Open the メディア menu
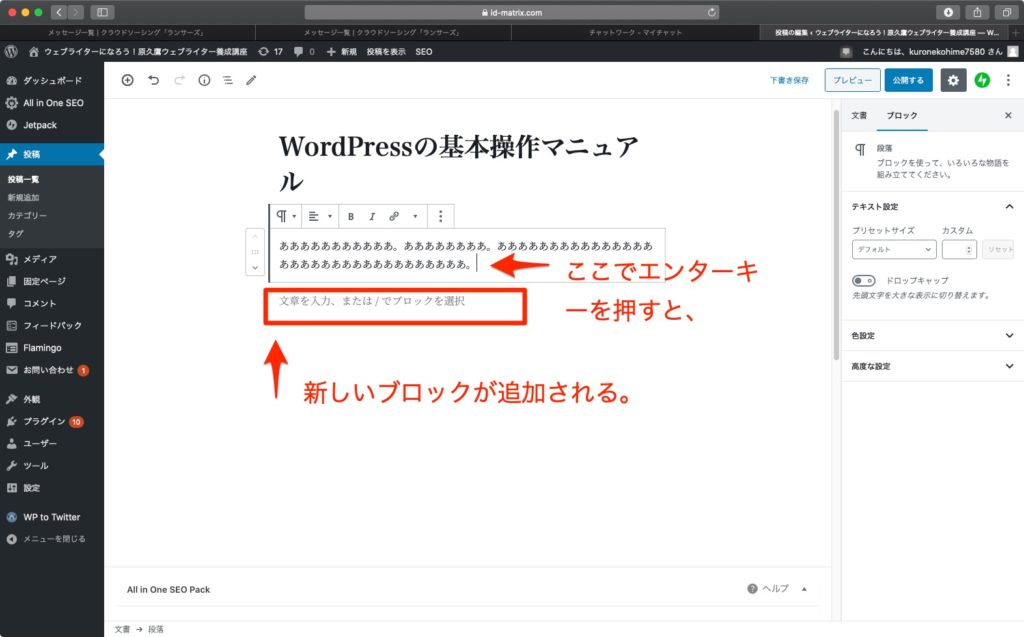 pos(52,259)
